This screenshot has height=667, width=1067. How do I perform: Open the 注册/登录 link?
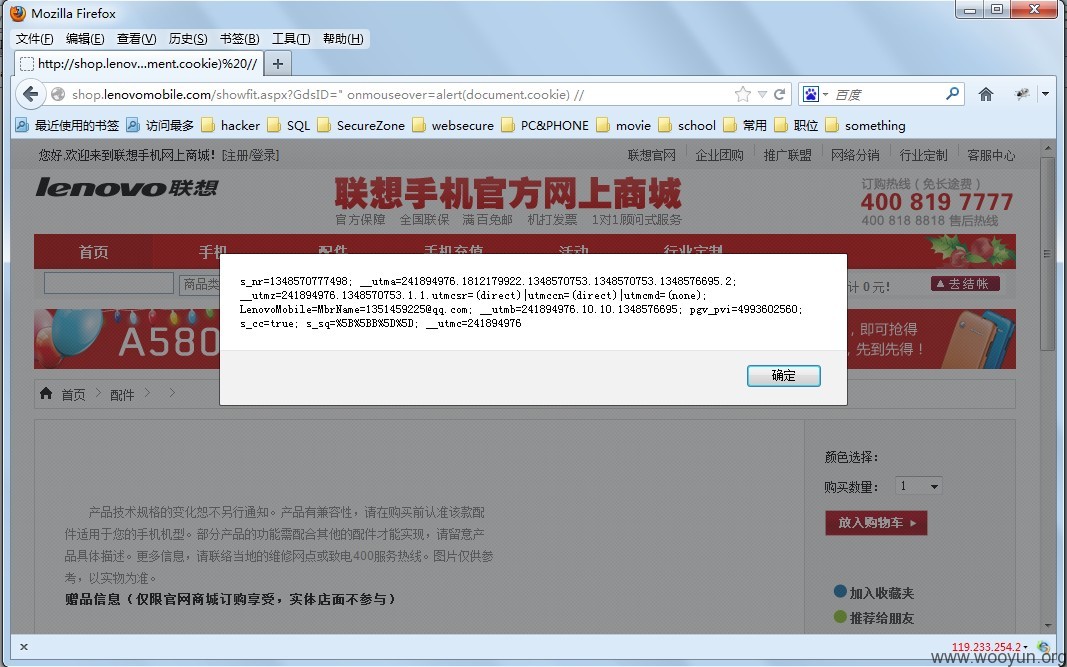tap(250, 155)
